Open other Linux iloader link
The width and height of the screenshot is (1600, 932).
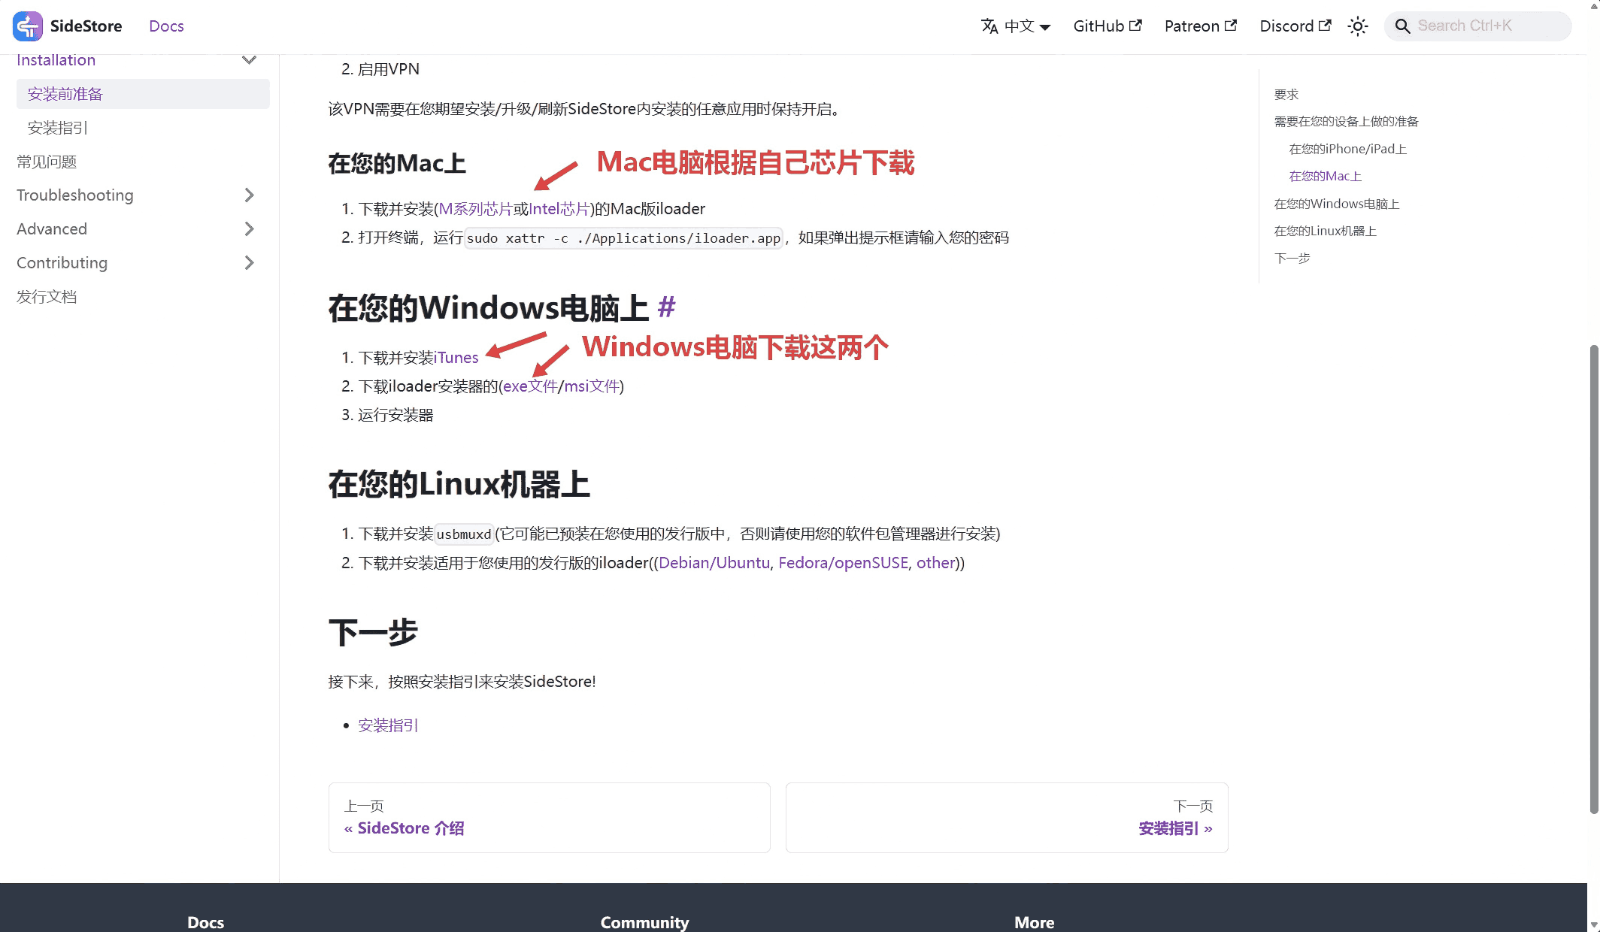tap(936, 563)
